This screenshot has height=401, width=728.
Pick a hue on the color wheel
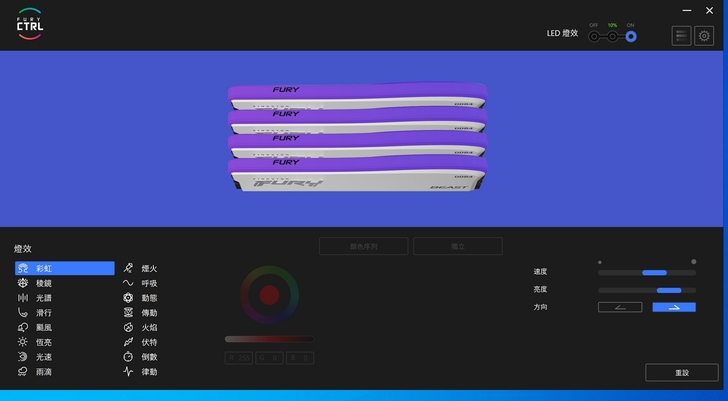tap(269, 295)
